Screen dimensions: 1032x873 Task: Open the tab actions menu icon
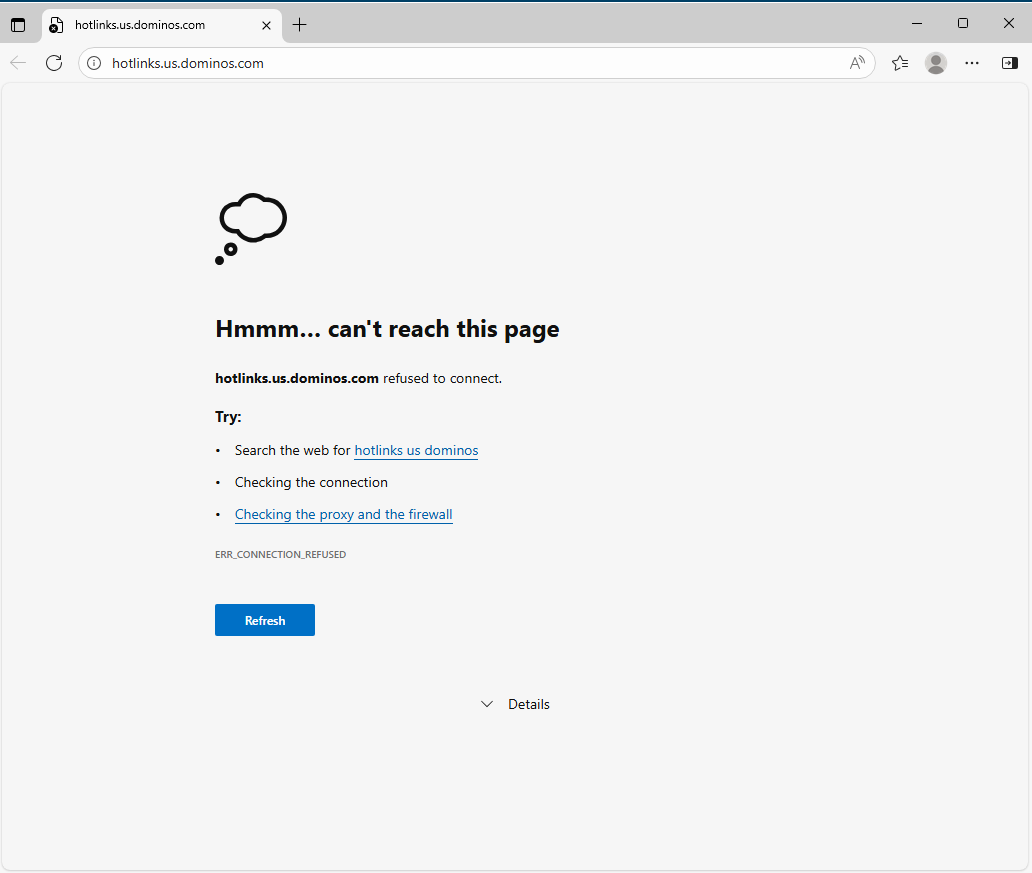(x=18, y=25)
